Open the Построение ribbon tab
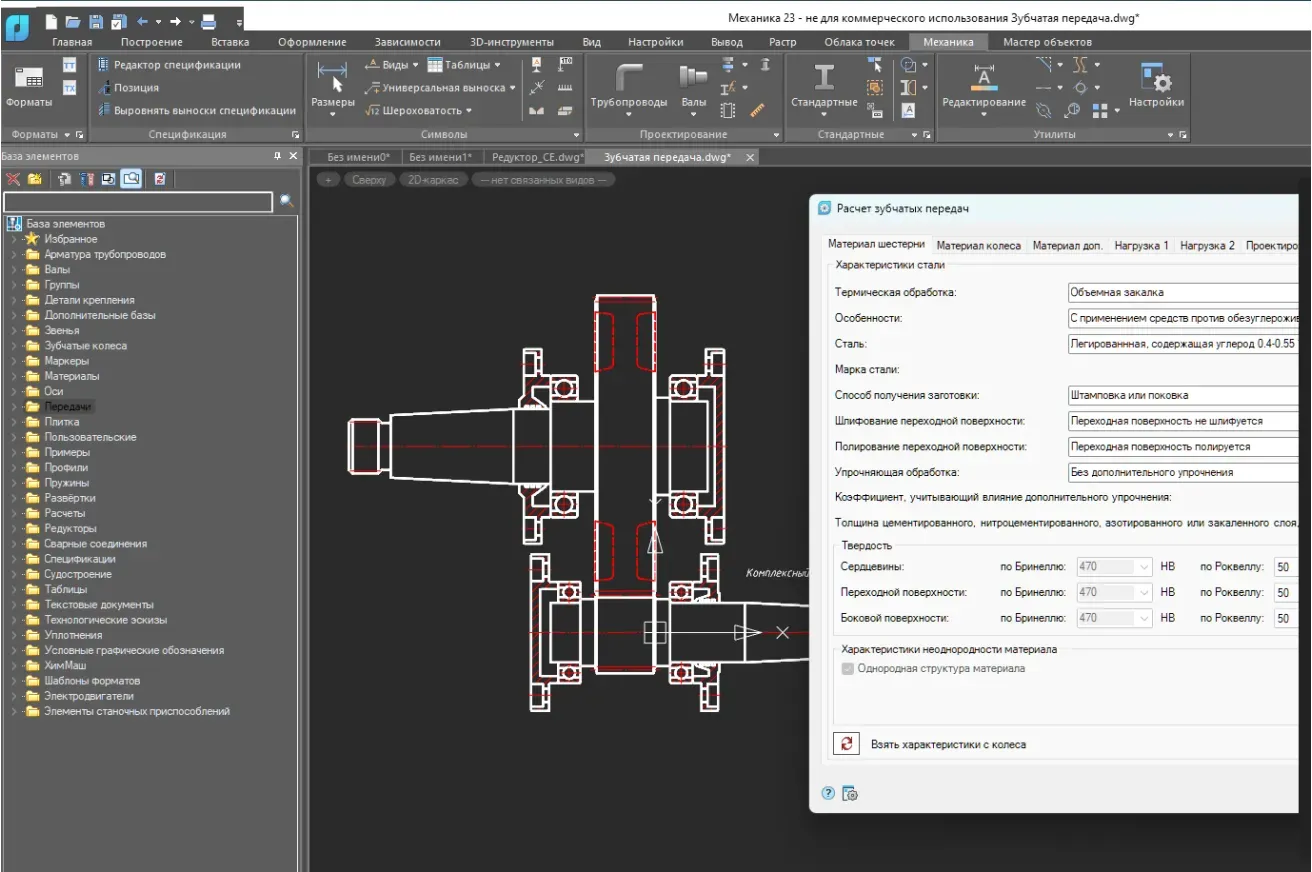 click(151, 42)
